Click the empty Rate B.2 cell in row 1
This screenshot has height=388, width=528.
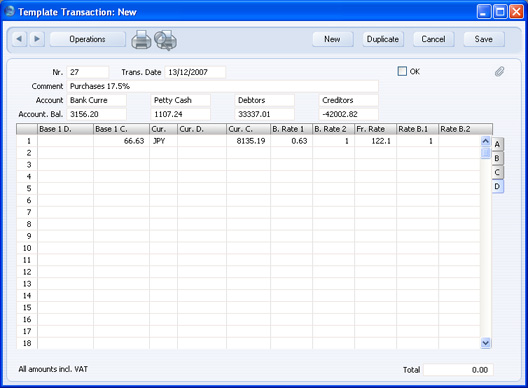(459, 141)
